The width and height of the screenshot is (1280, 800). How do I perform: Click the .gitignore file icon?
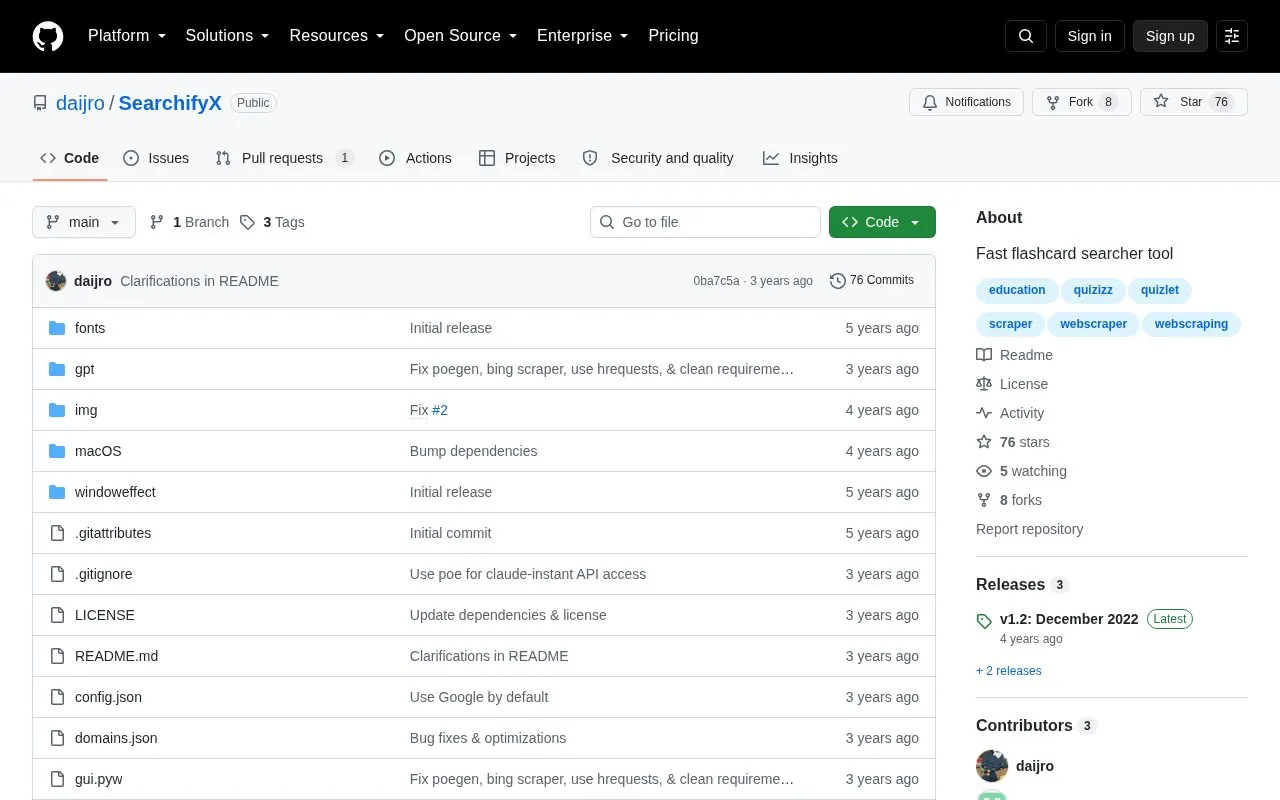pyautogui.click(x=57, y=574)
